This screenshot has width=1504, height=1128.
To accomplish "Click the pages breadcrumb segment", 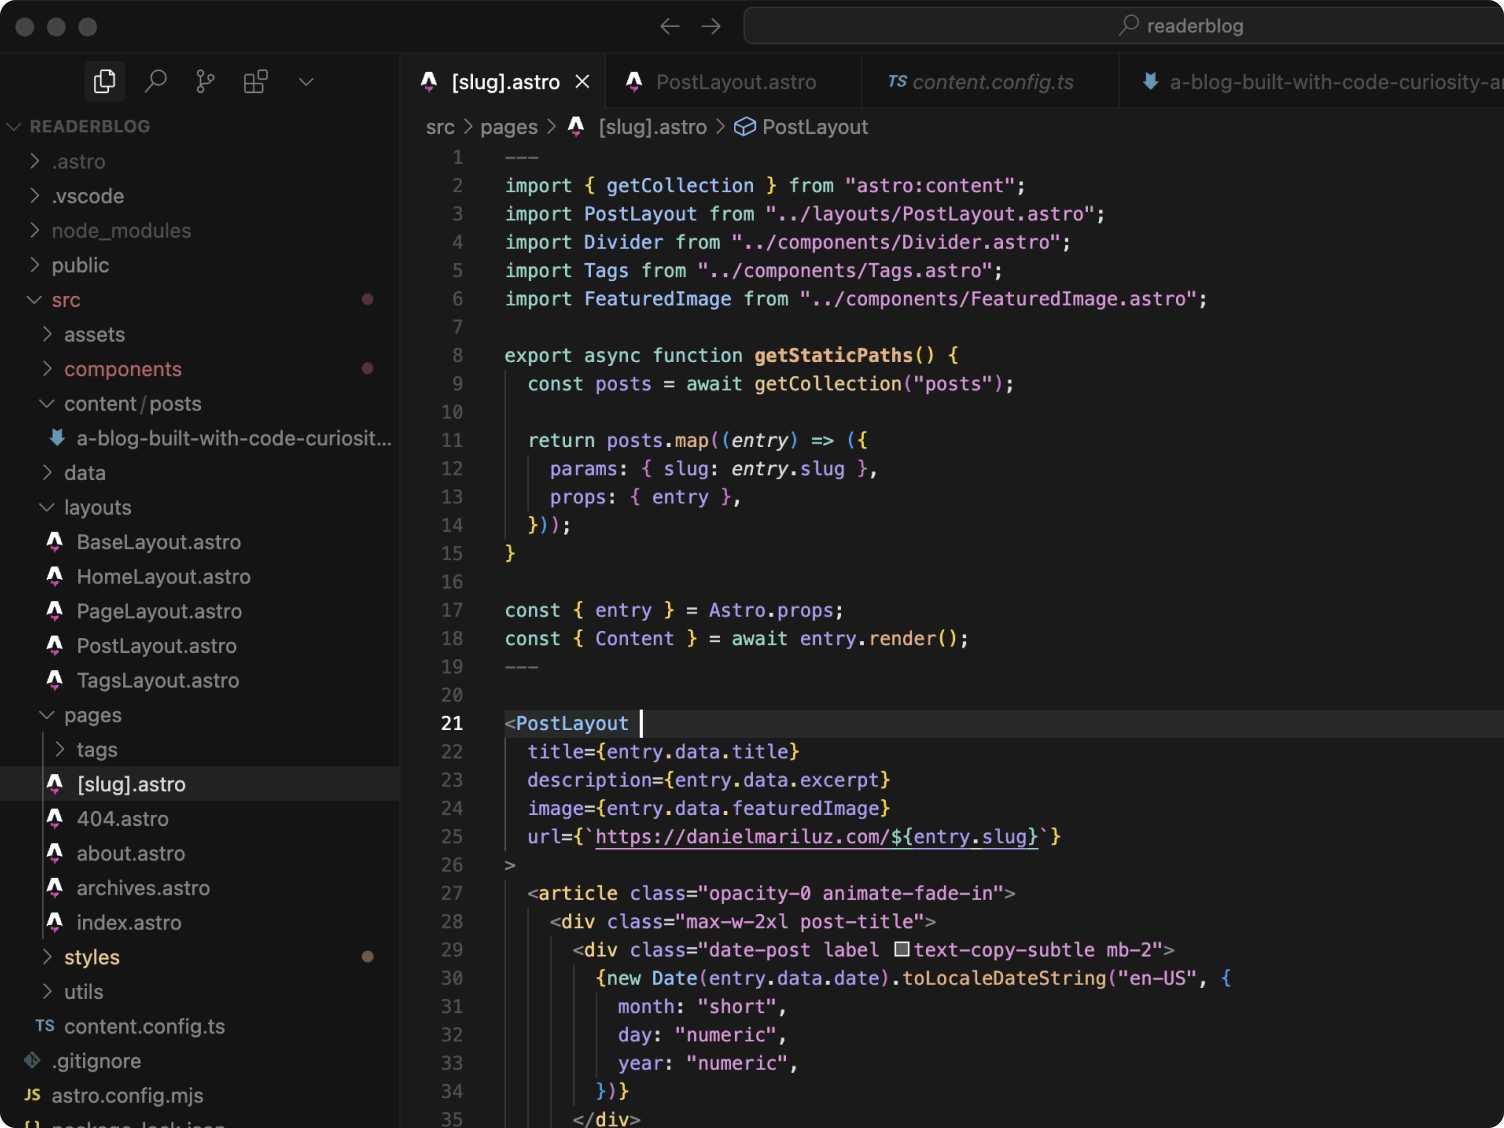I will 509,127.
